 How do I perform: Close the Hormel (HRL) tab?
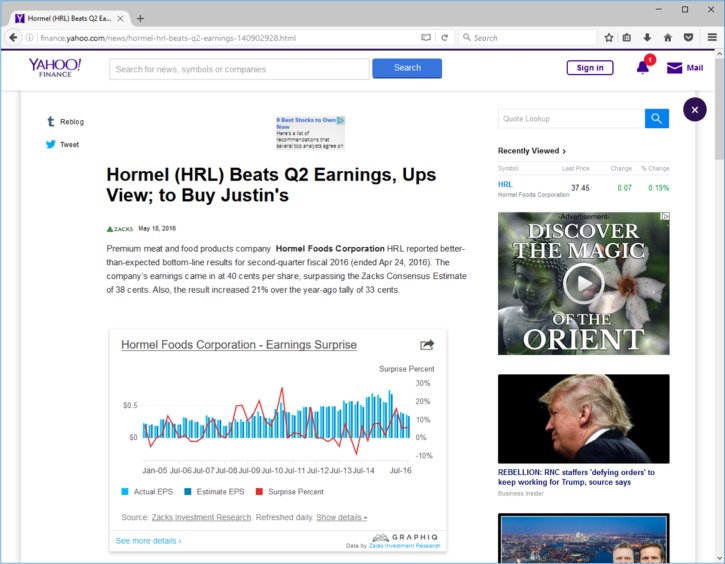(120, 18)
